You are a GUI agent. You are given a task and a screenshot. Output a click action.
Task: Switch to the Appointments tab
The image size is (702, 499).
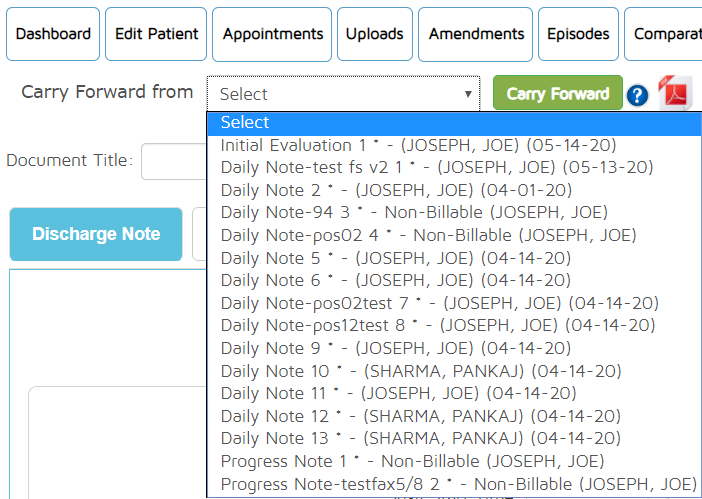pos(273,34)
